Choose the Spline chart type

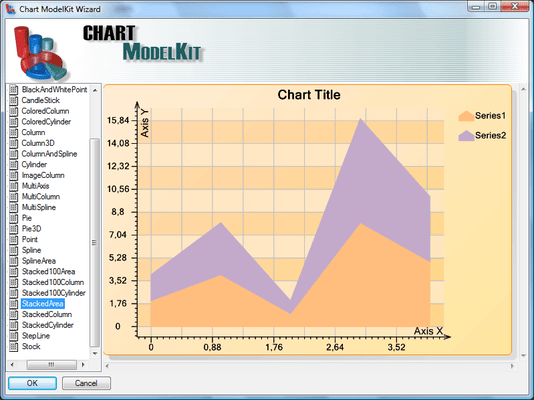click(x=31, y=250)
